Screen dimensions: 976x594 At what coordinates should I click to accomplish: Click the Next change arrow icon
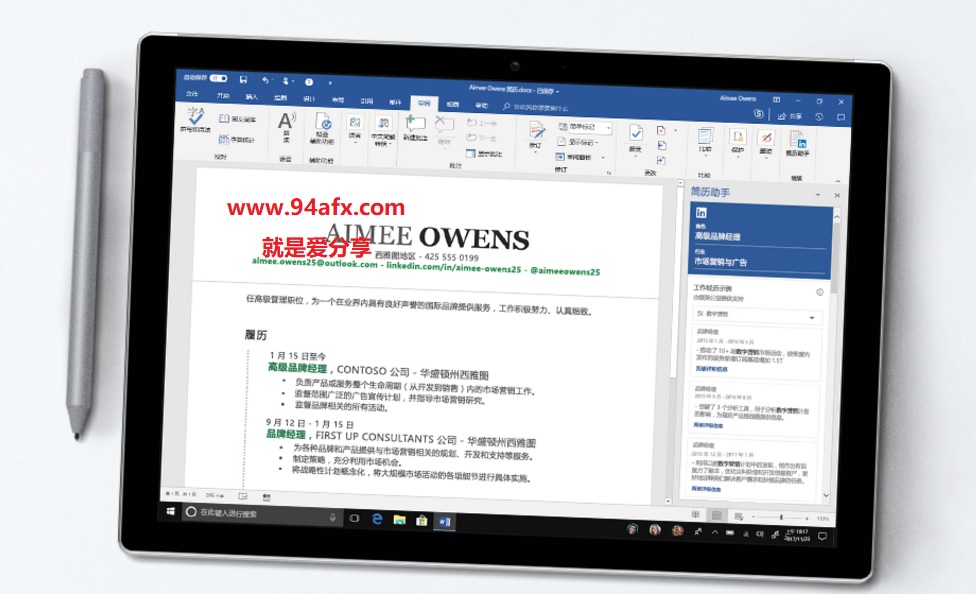click(x=661, y=161)
